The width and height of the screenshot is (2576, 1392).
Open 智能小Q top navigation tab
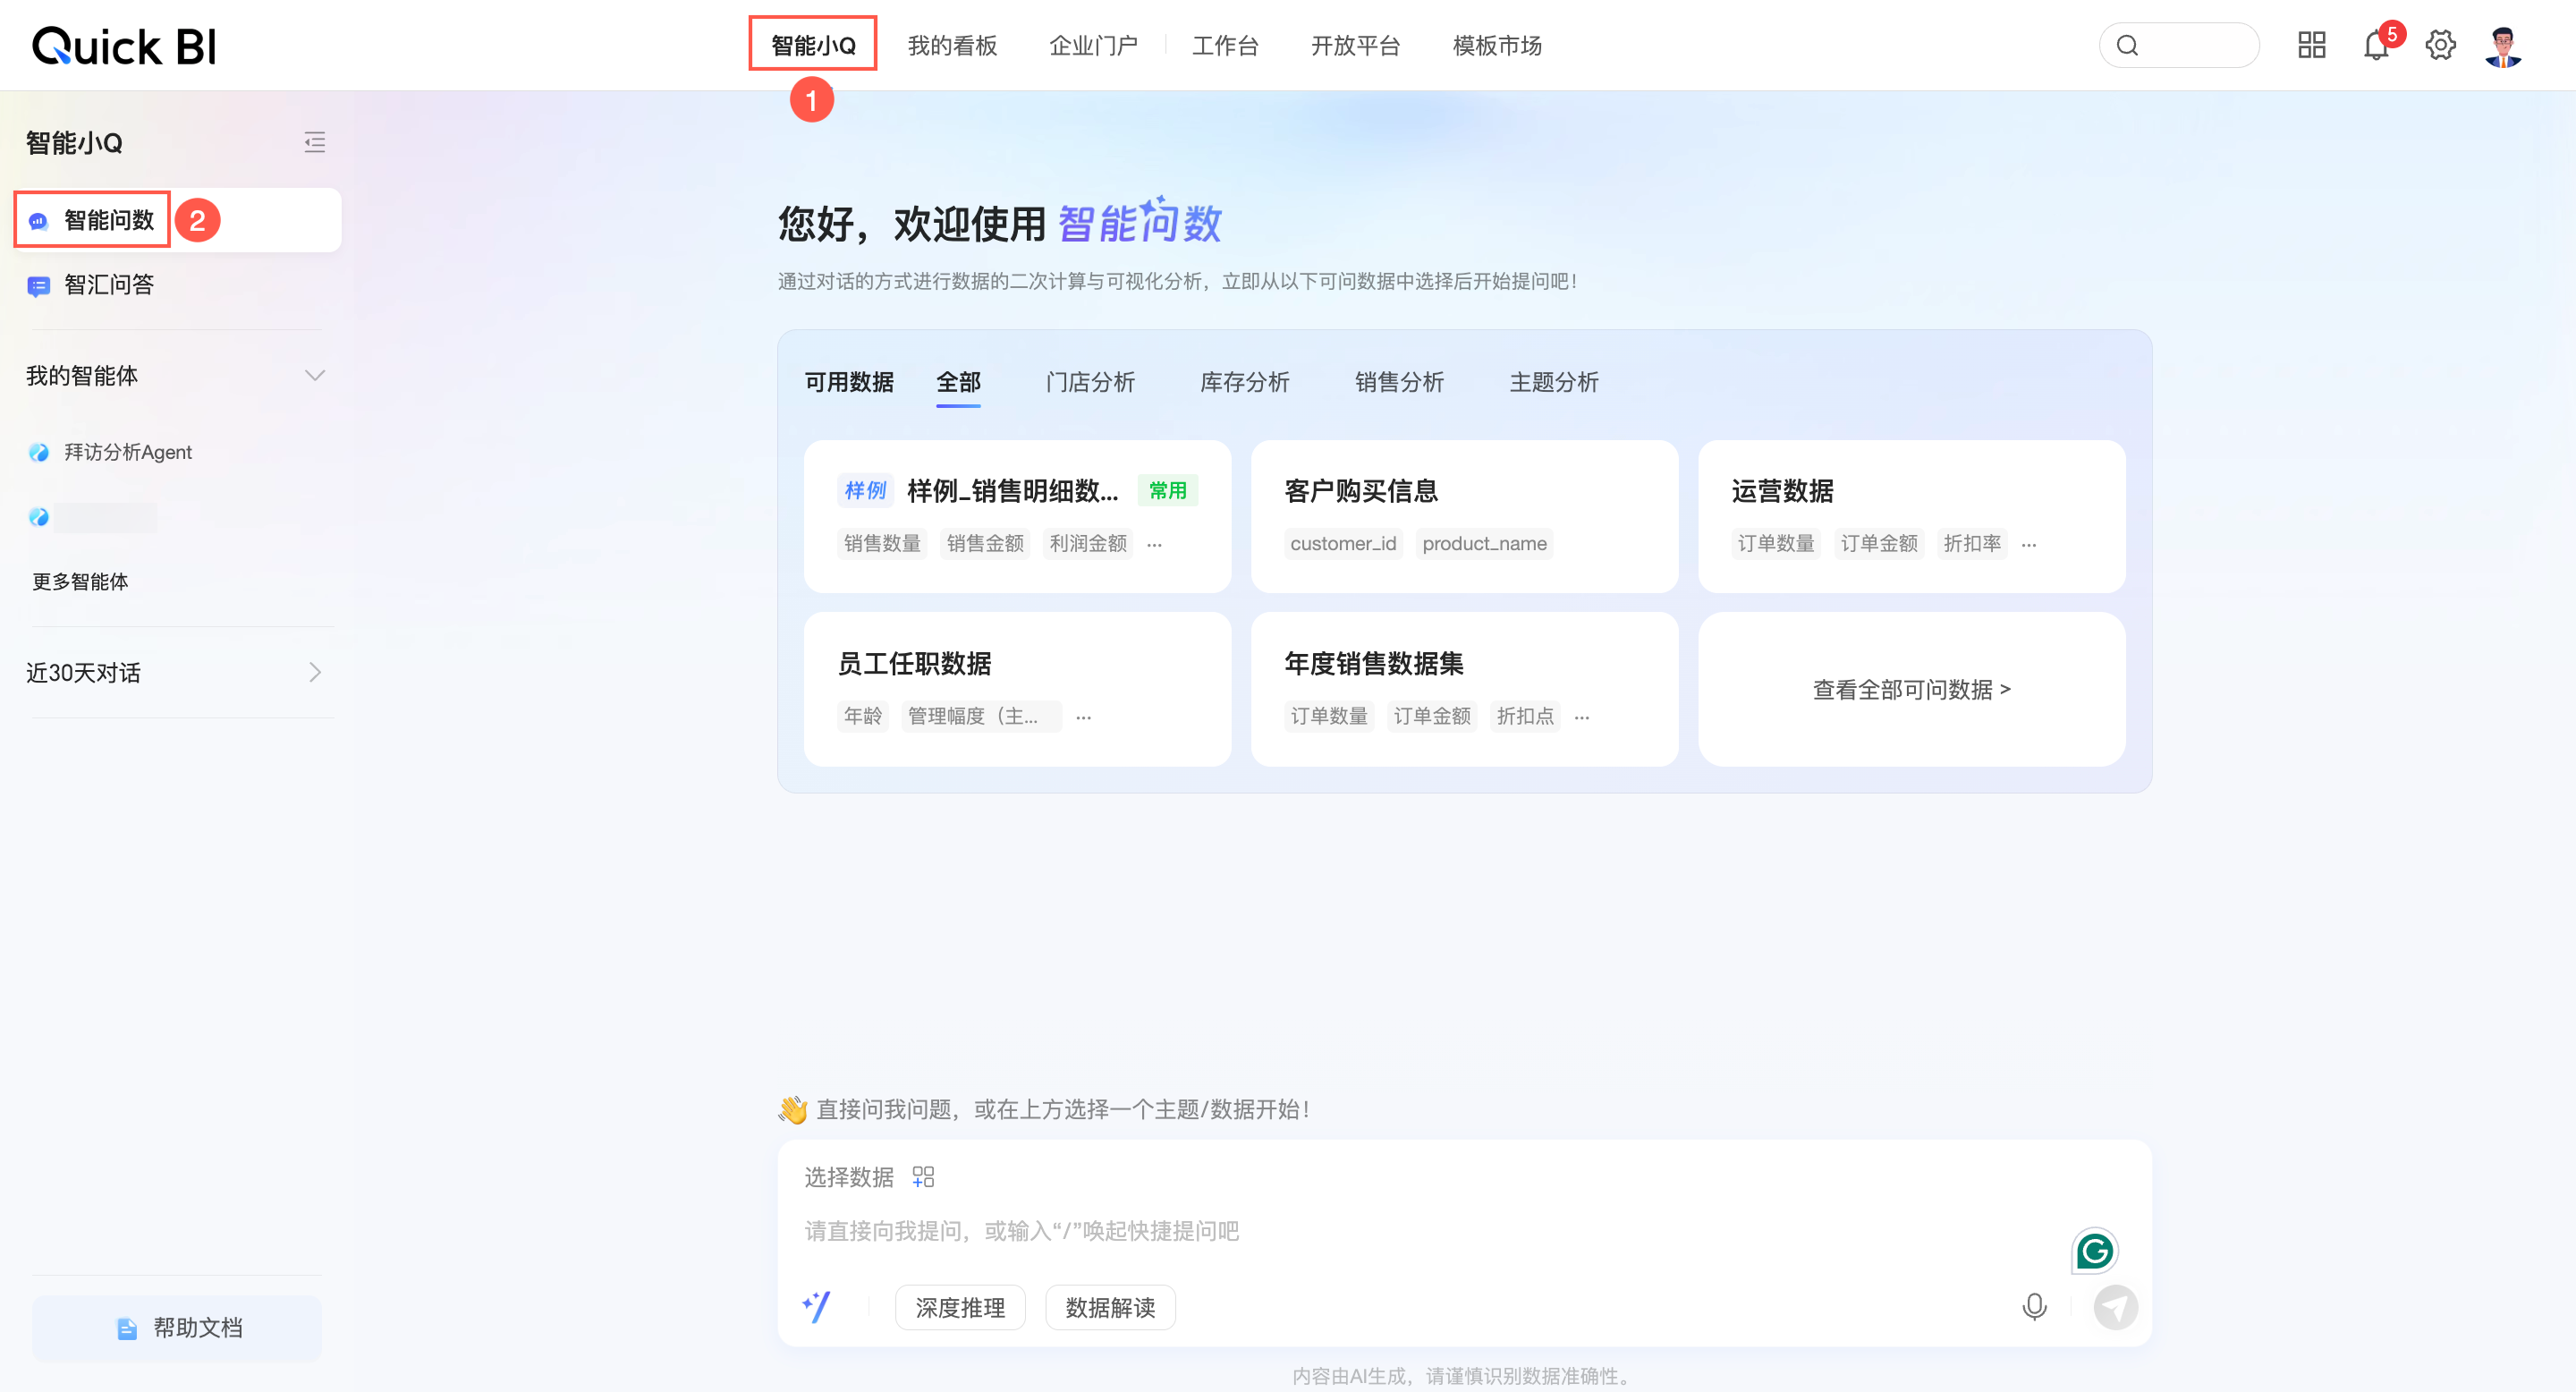813,45
